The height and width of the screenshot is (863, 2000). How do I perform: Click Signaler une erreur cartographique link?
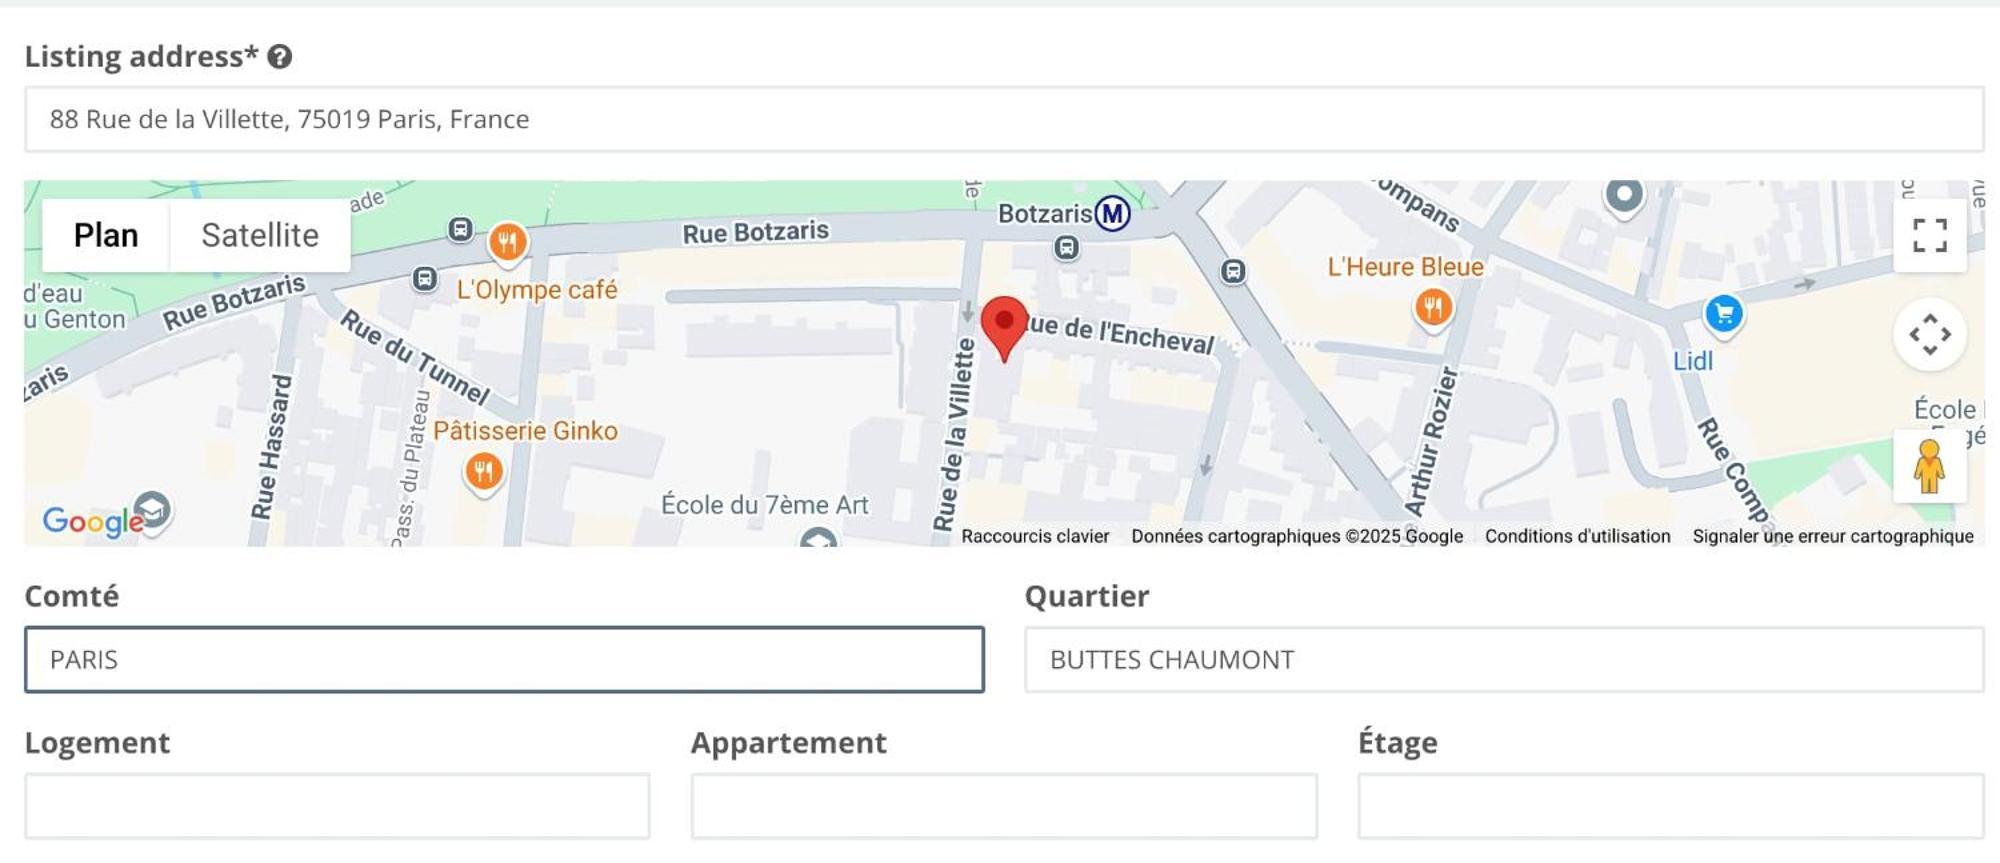1833,536
